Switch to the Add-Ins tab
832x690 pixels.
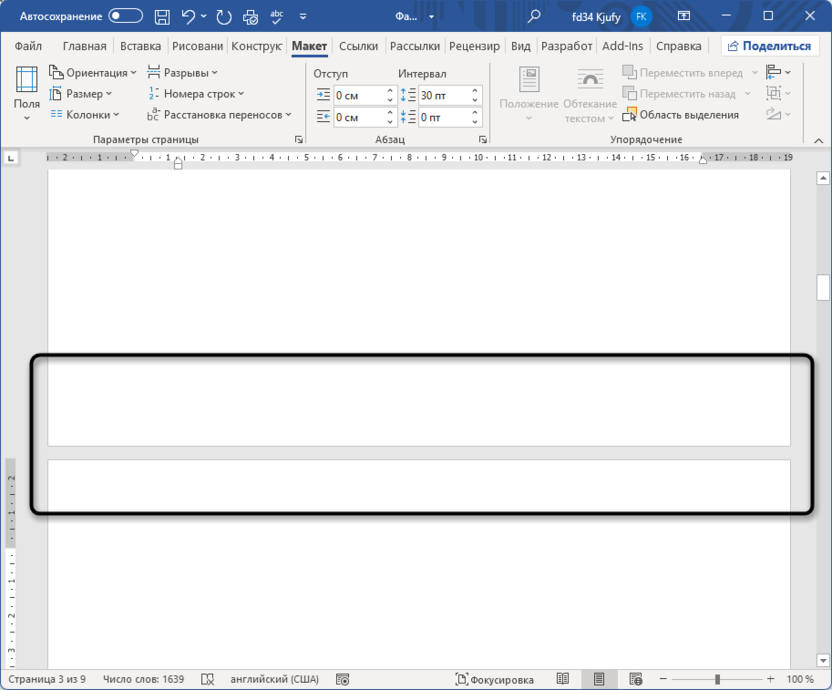(622, 46)
